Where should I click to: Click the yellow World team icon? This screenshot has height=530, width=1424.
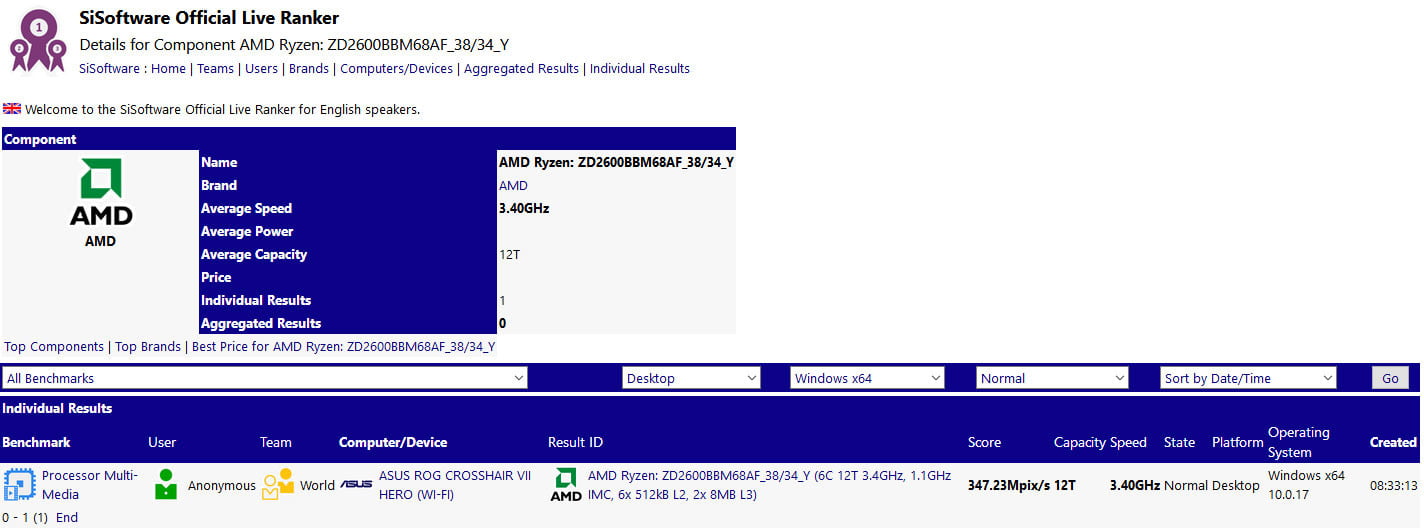tap(278, 485)
